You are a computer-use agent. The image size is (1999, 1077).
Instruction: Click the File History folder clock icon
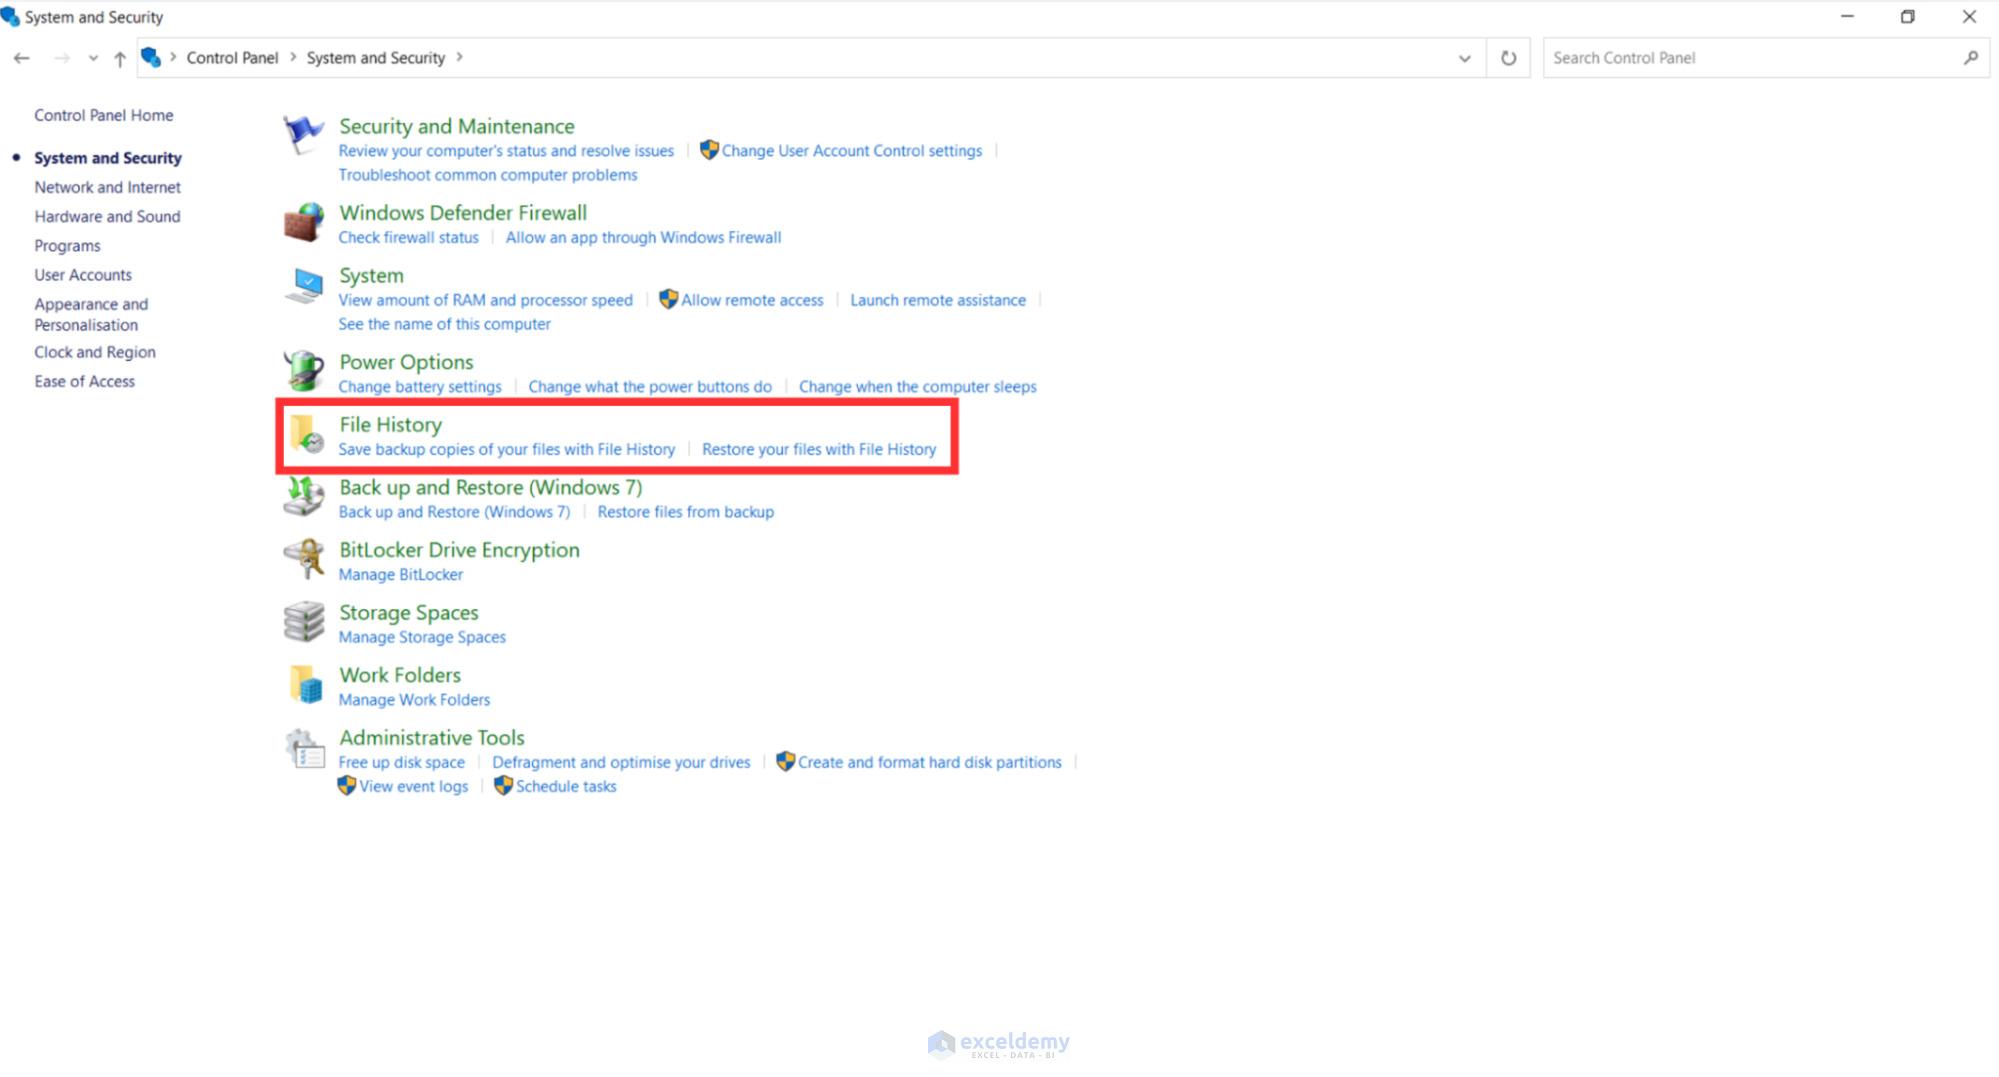306,434
